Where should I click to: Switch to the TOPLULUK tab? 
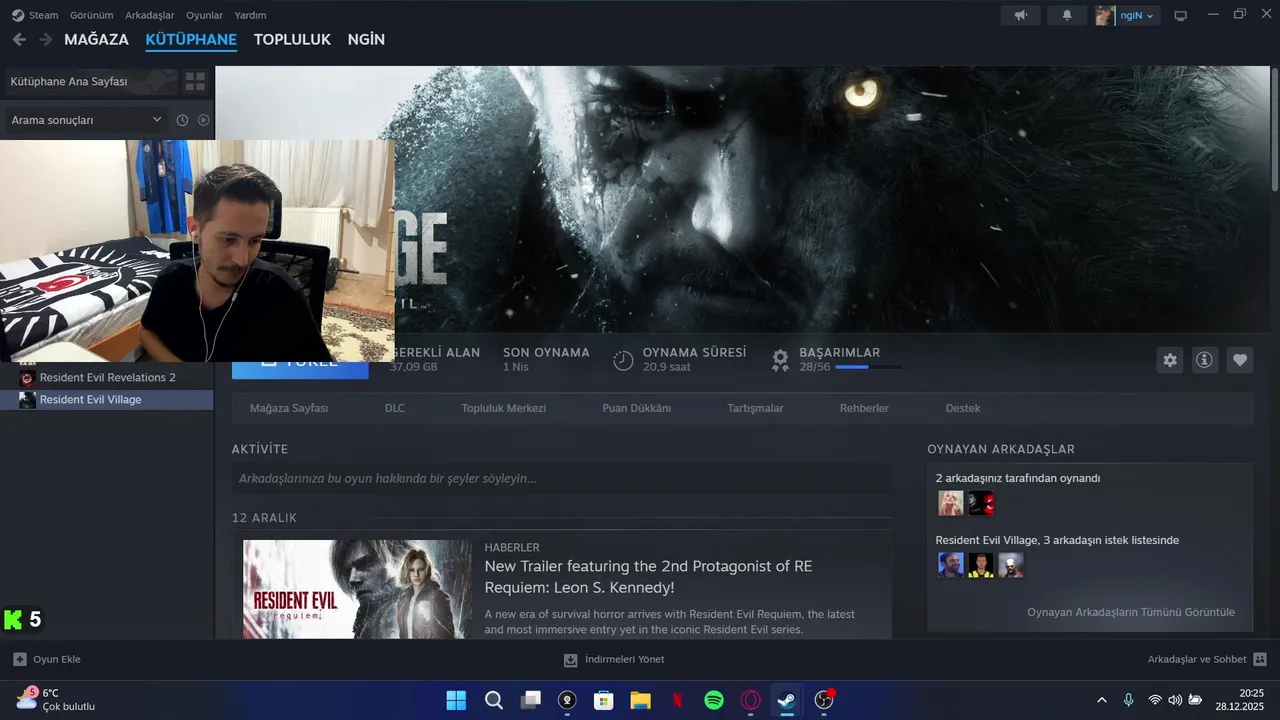(x=292, y=39)
